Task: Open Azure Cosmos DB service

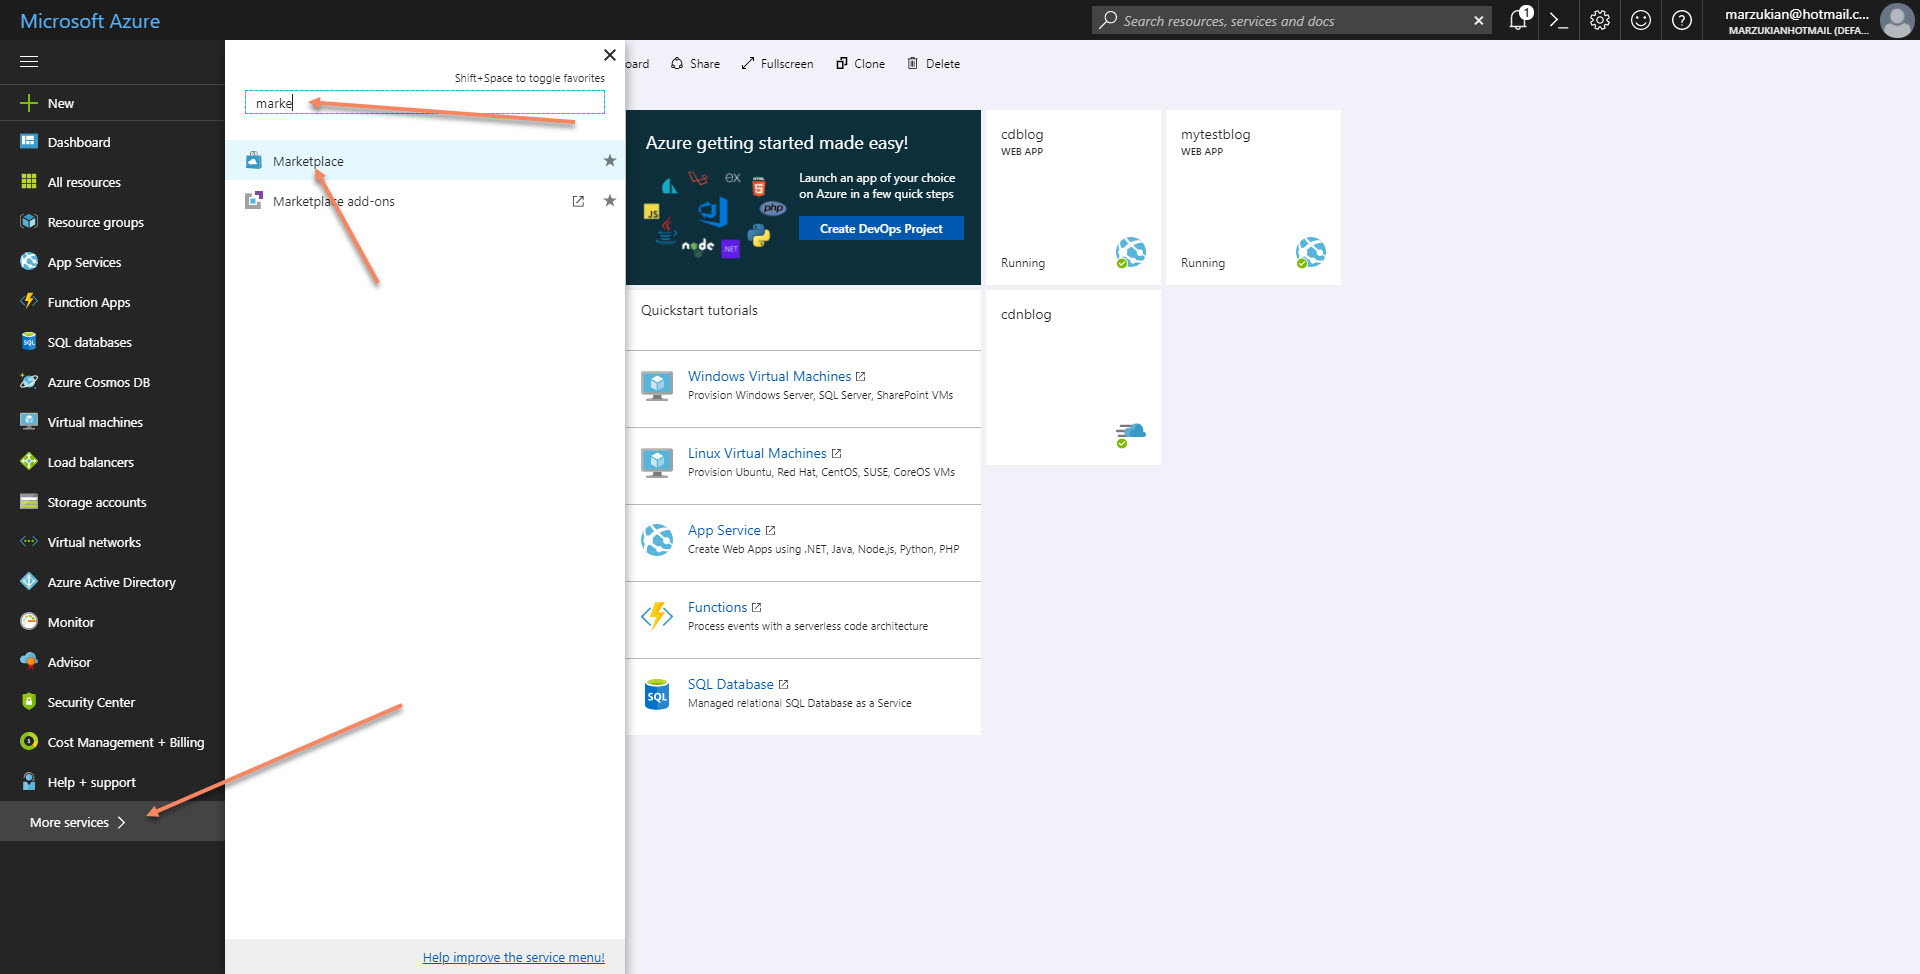Action: click(x=98, y=381)
